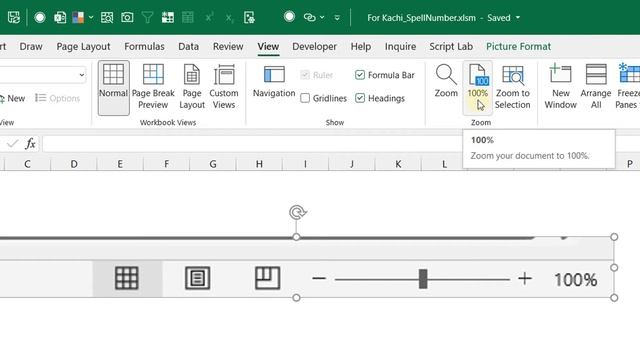Select the Normal workbook view
Viewport: 640px width, 360px height.
coord(113,87)
